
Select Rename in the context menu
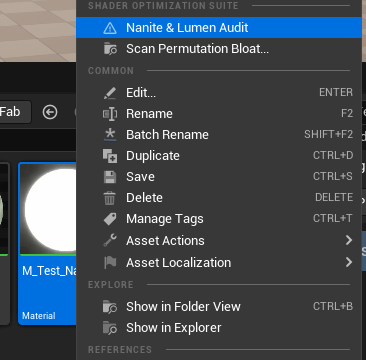point(219,113)
